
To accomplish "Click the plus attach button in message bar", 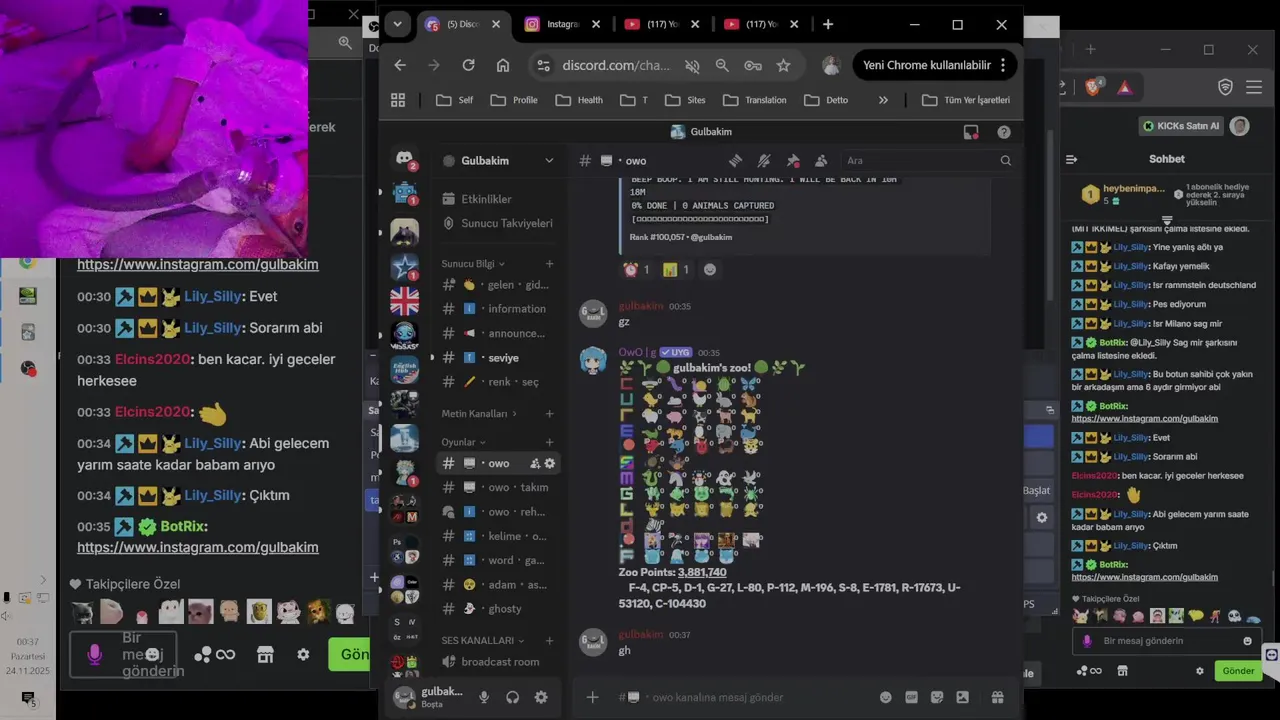I will (x=592, y=697).
